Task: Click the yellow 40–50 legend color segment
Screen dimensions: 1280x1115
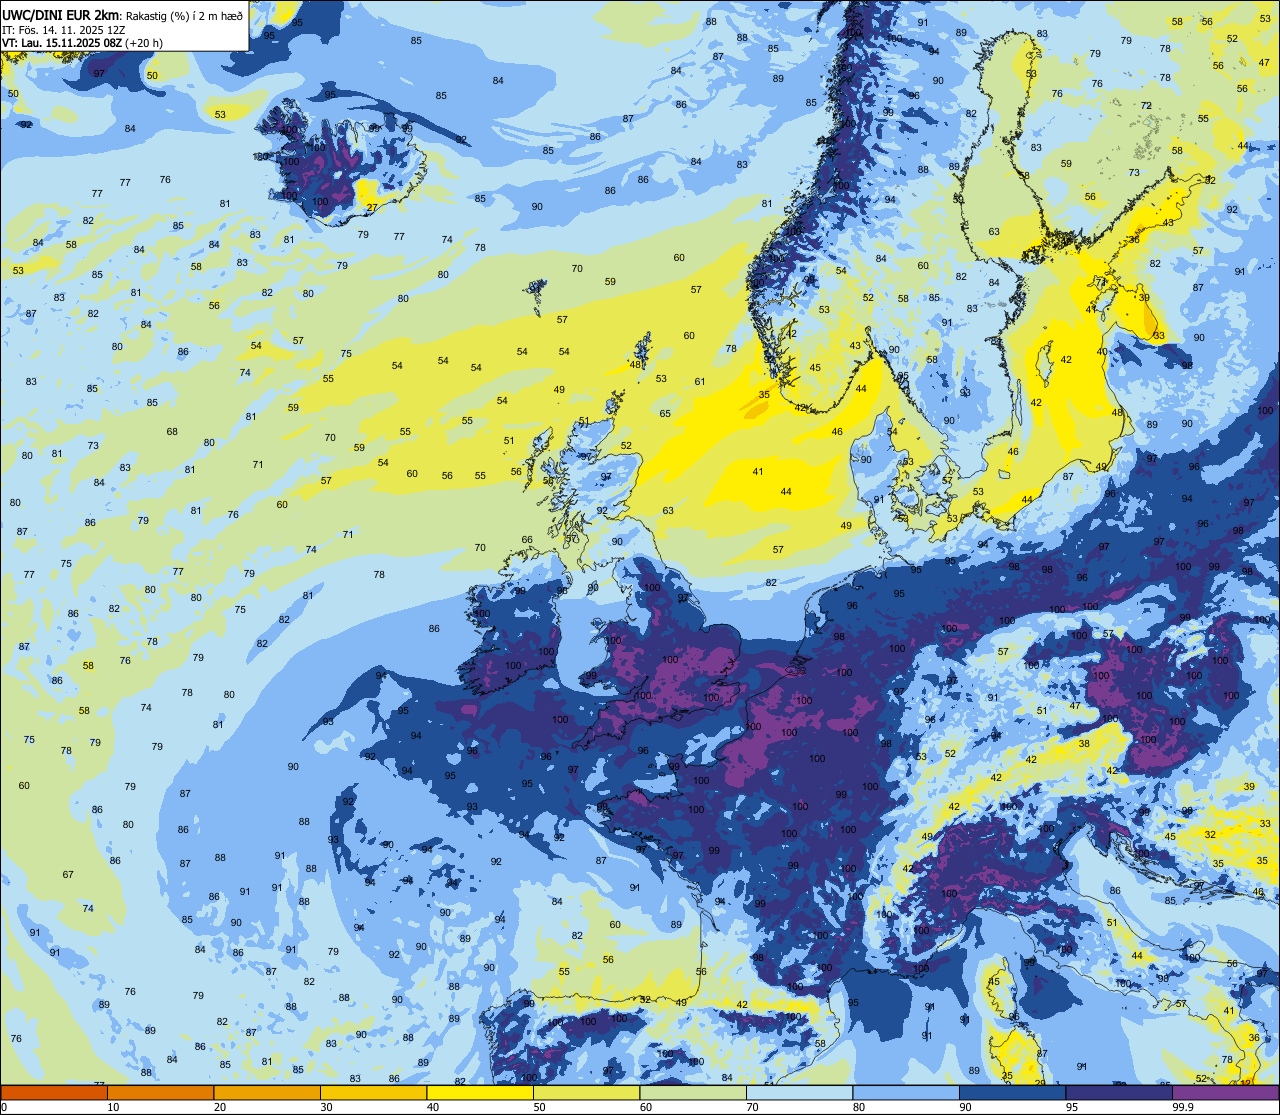Action: pos(480,1092)
